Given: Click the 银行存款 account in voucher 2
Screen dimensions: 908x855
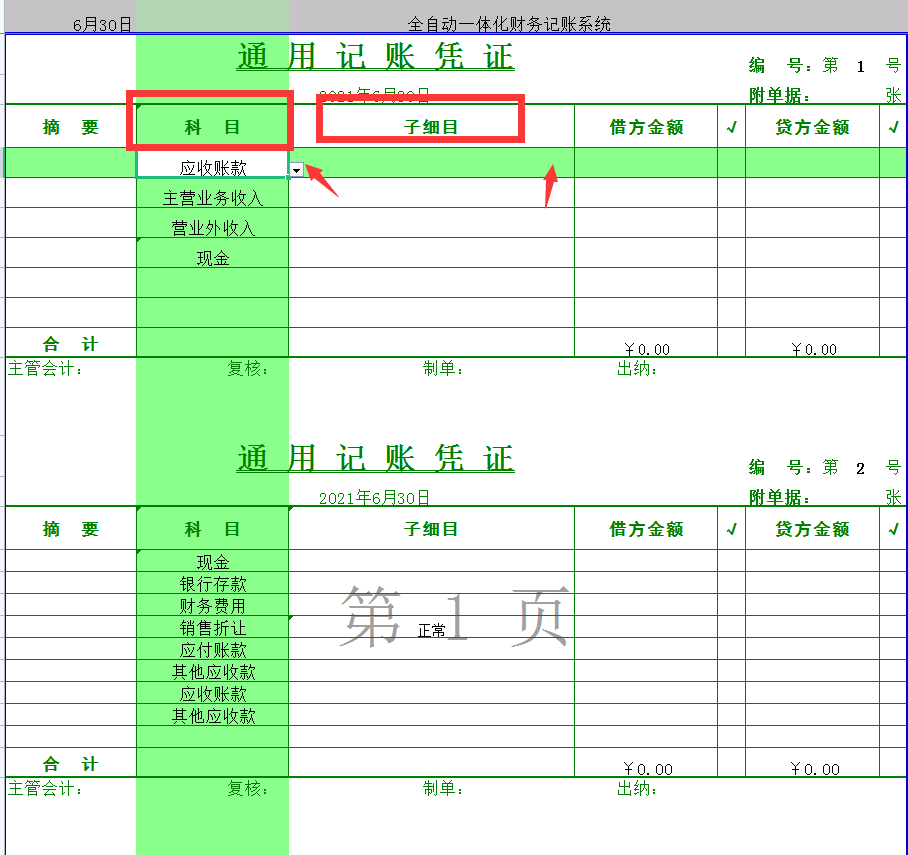Looking at the screenshot, I should tap(212, 584).
